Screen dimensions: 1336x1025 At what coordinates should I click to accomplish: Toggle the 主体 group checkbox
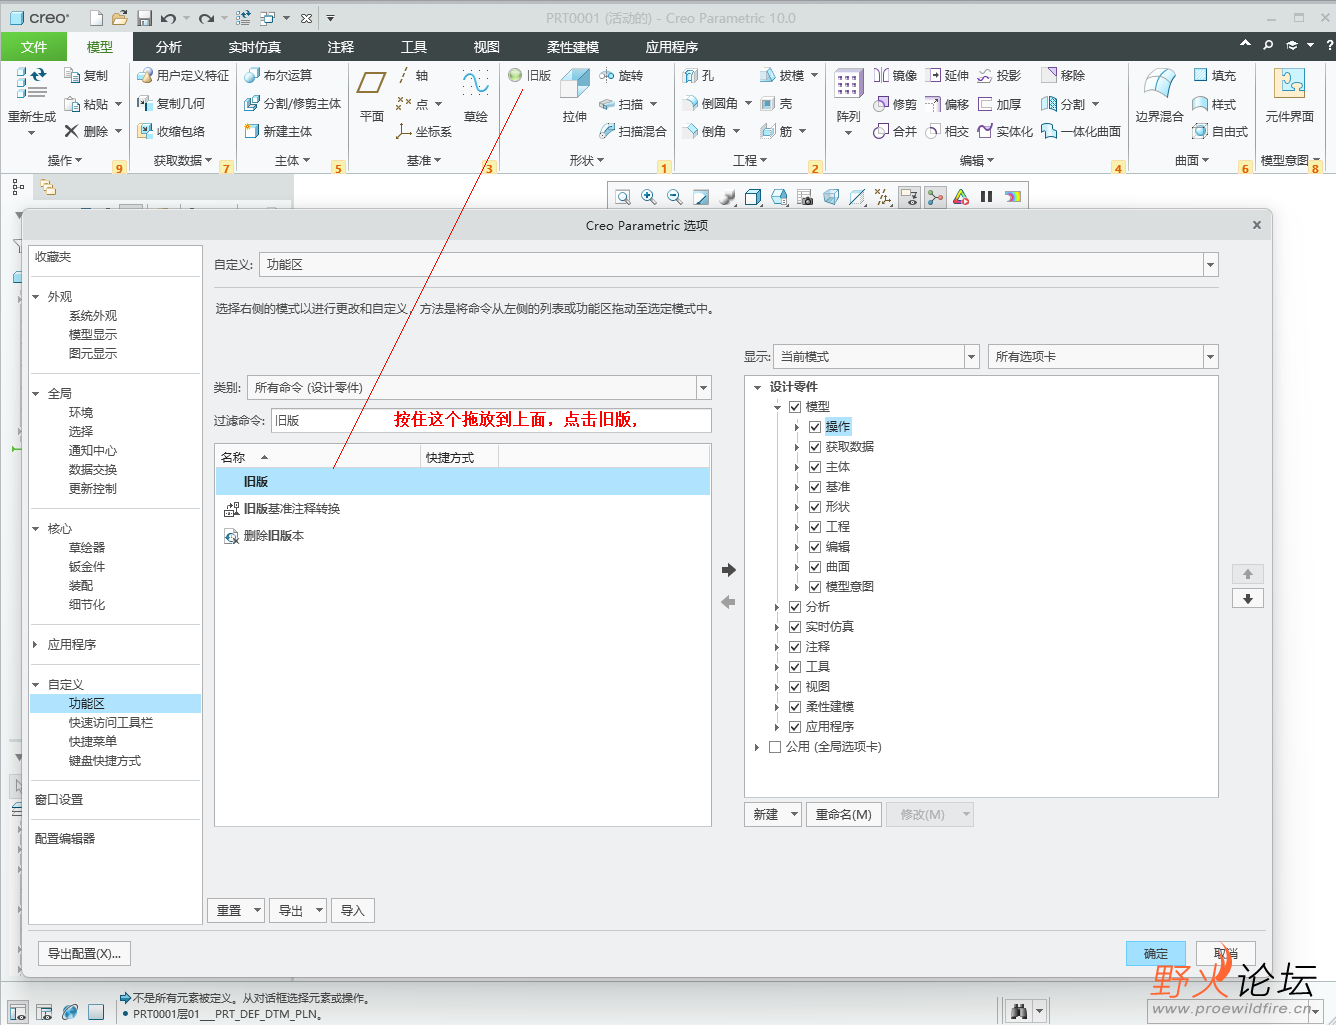pos(815,467)
